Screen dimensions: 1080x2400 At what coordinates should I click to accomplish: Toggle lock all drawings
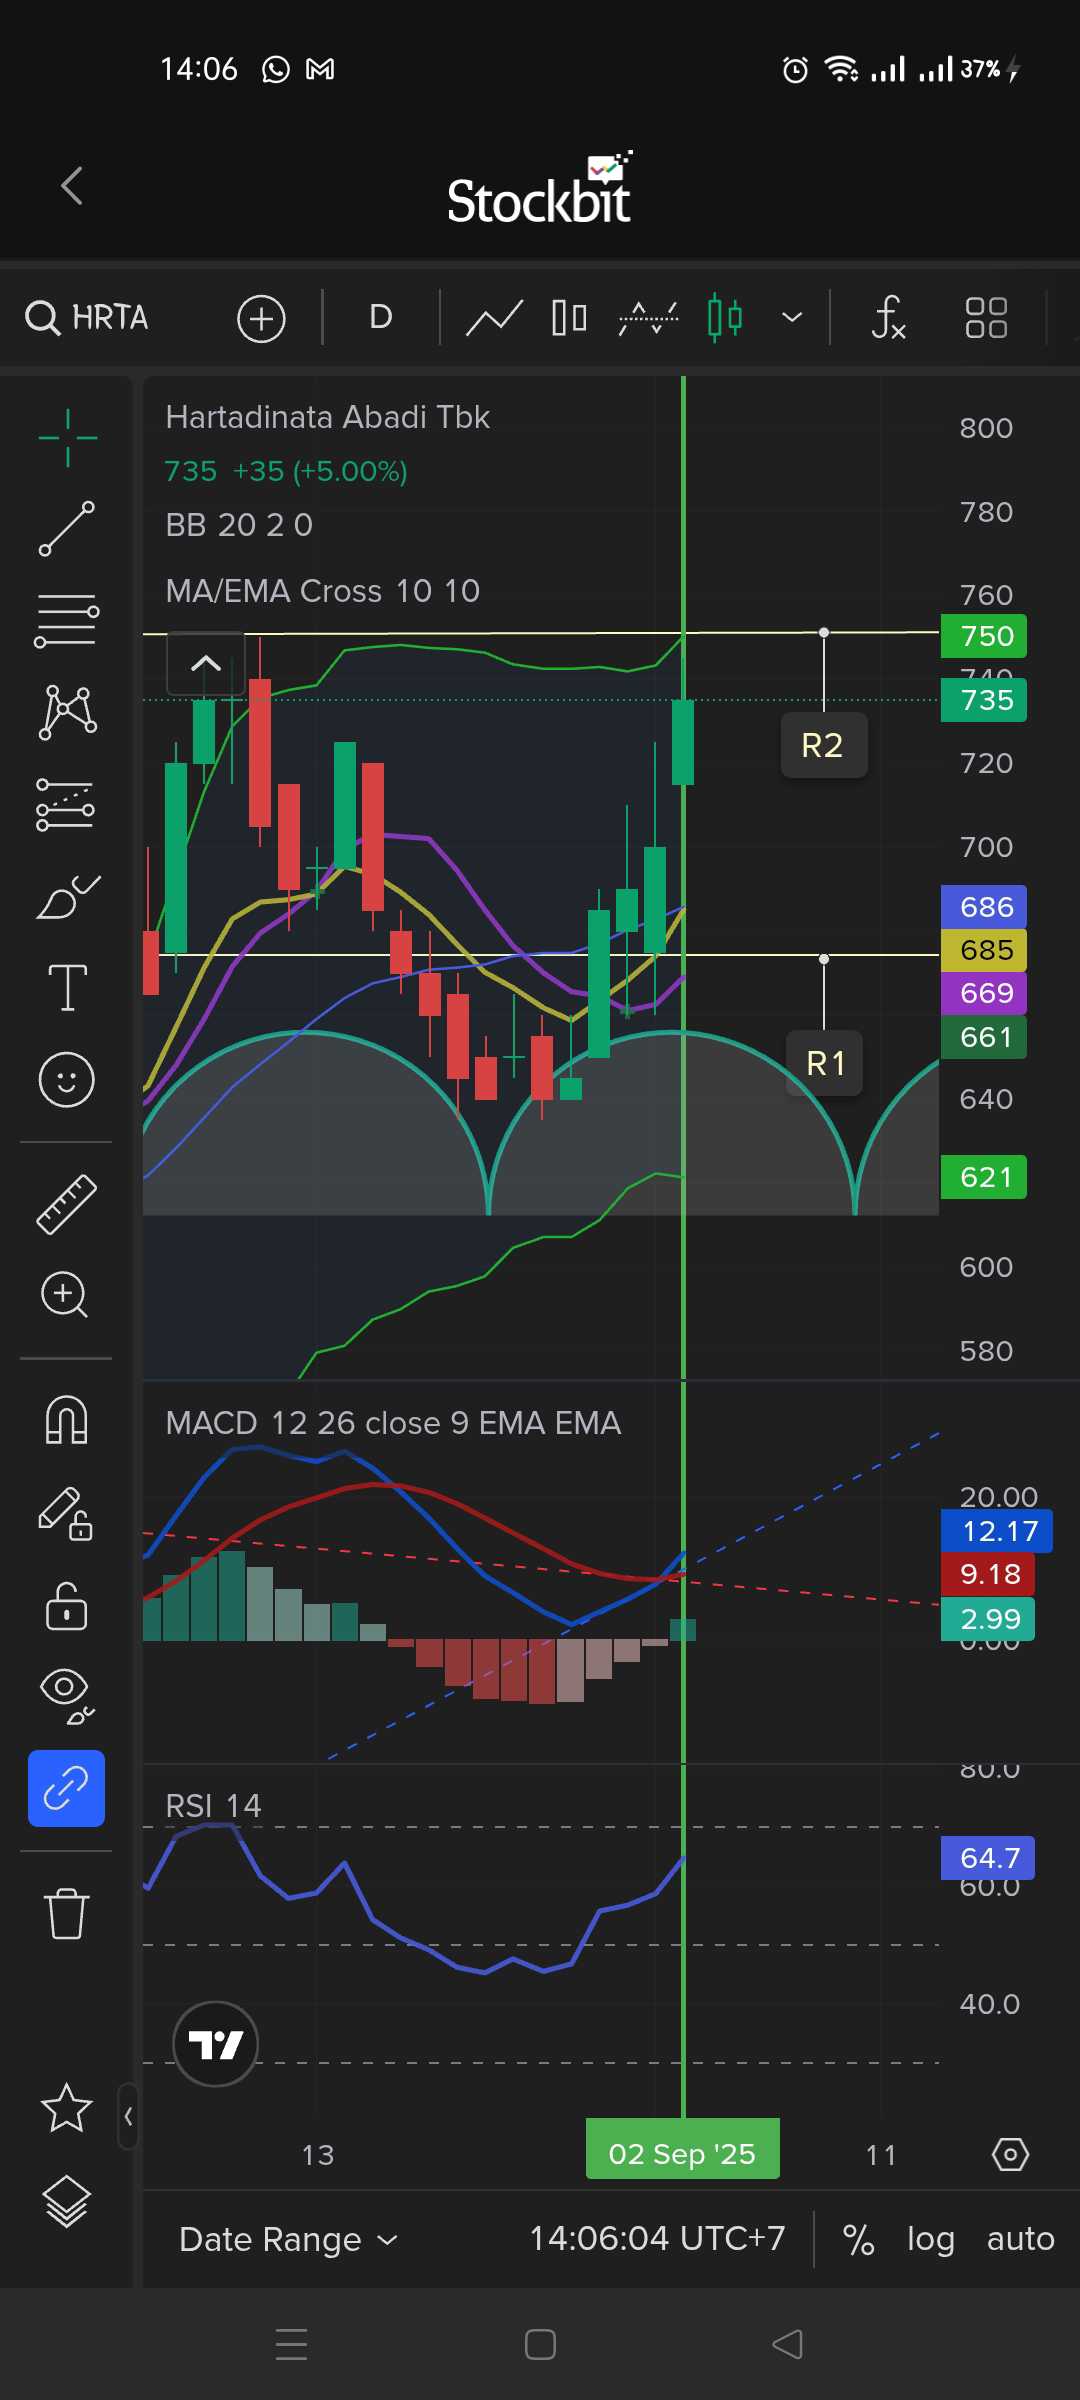point(67,1606)
